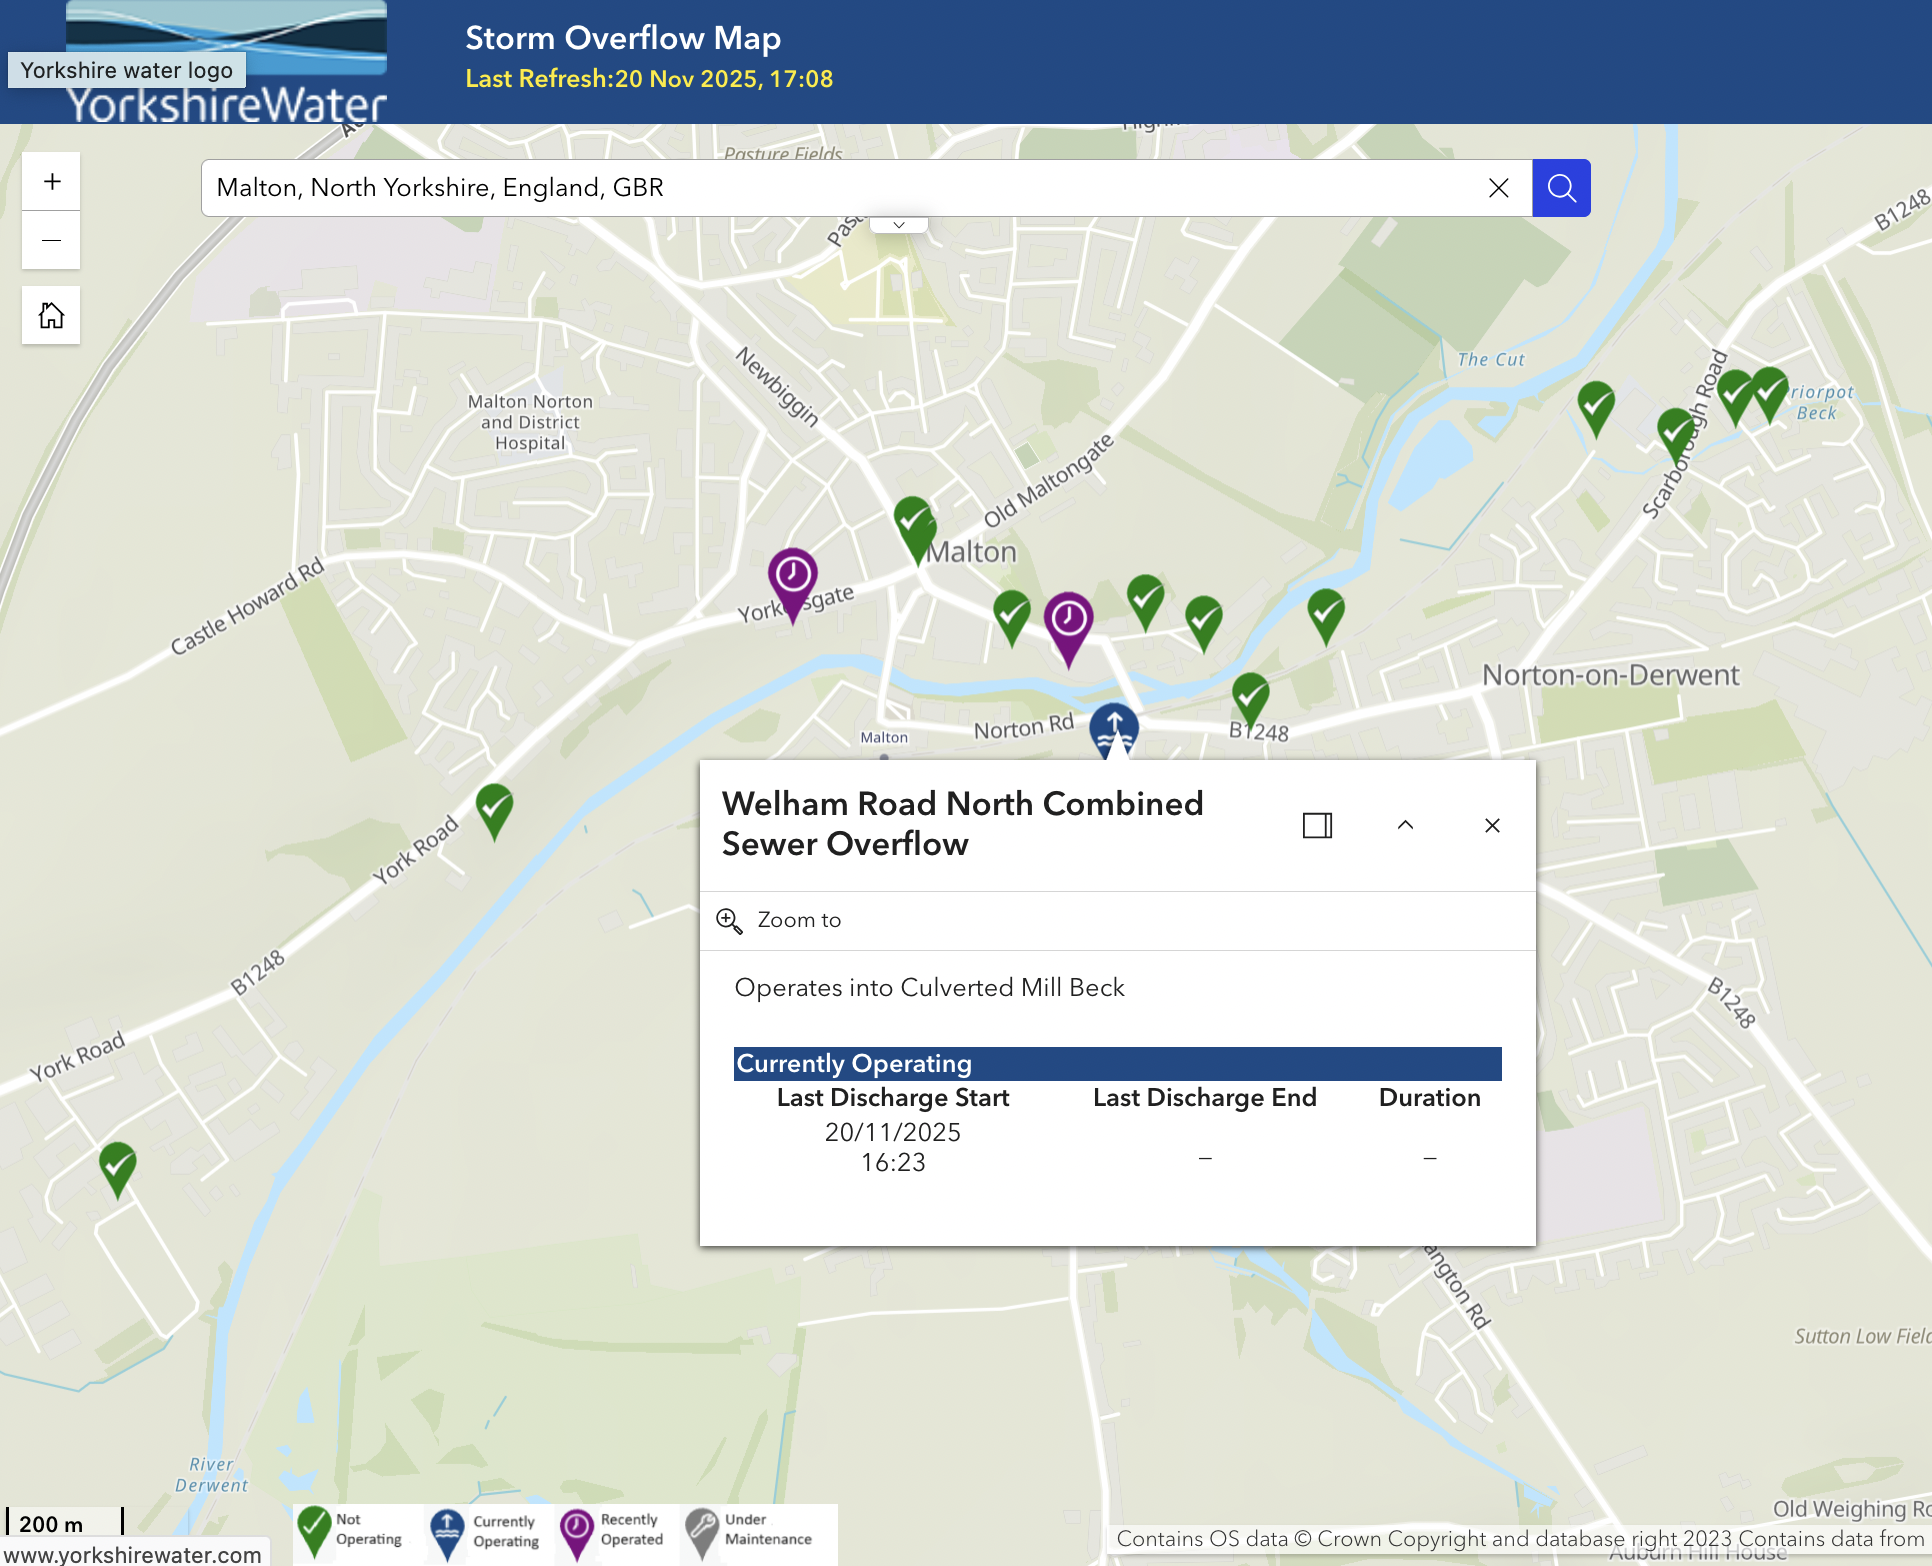
Task: Run the blue magnifier search button
Action: coord(1561,188)
